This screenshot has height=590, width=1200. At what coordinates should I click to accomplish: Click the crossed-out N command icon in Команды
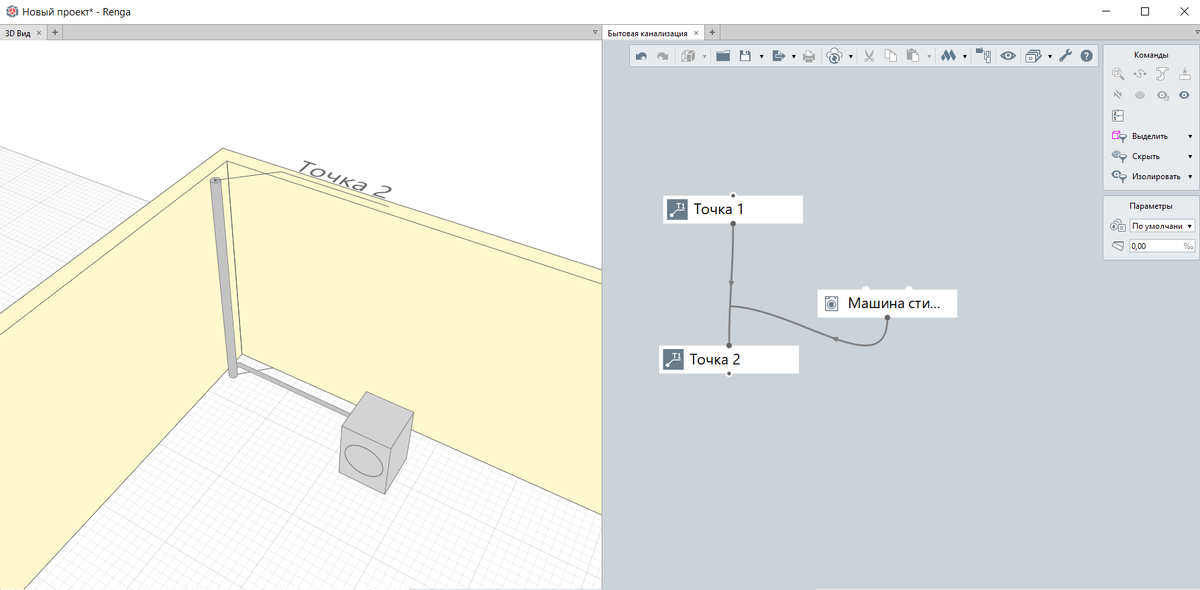click(1119, 95)
